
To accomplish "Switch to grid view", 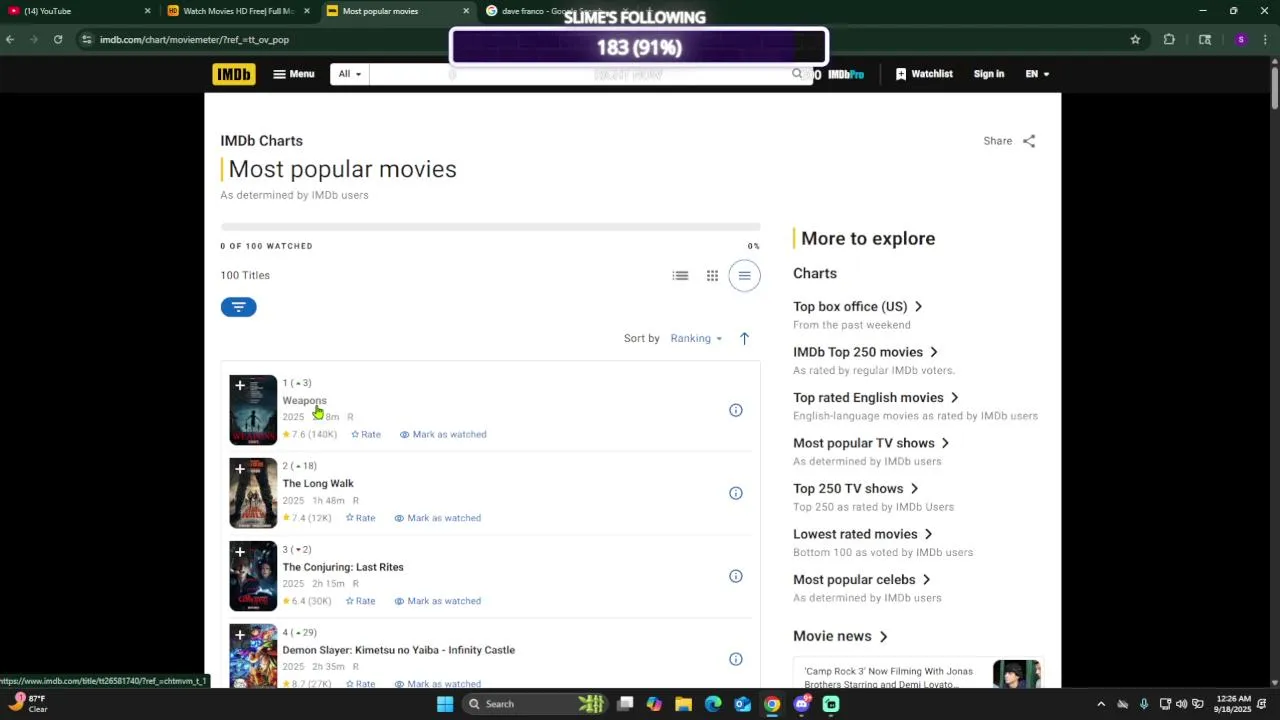I will (x=712, y=276).
